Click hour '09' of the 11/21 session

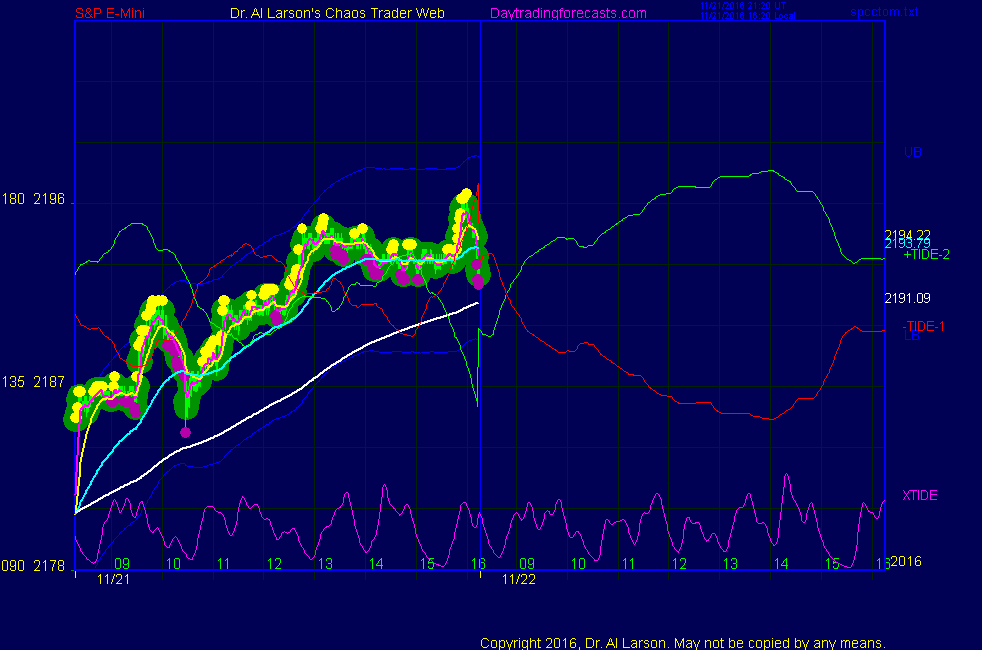pos(122,564)
